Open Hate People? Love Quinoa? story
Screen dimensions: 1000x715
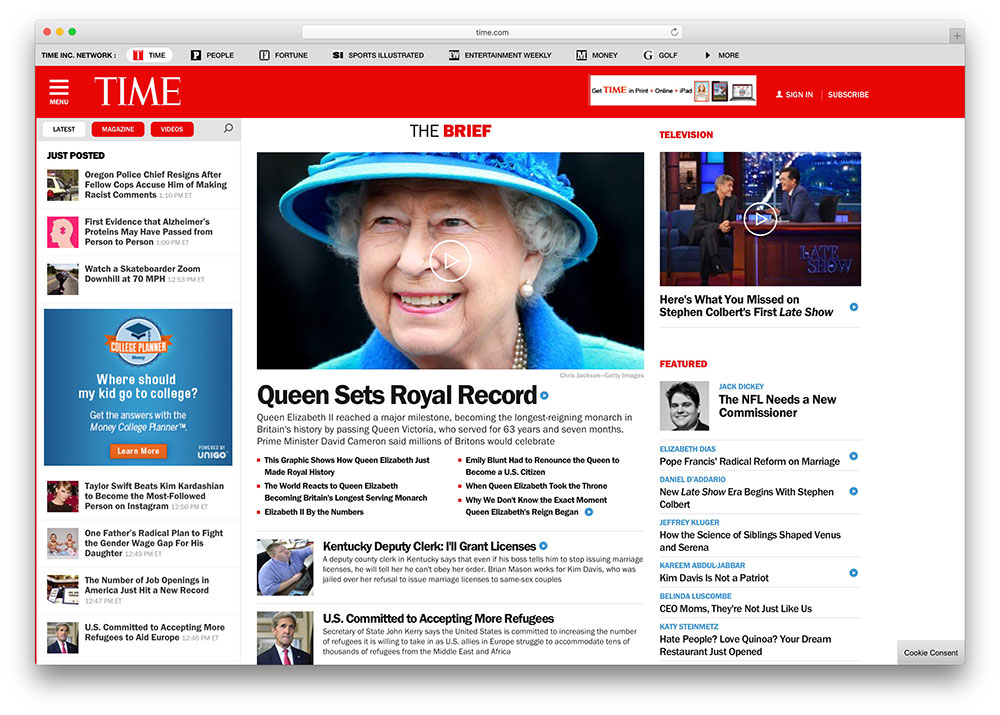[x=745, y=645]
